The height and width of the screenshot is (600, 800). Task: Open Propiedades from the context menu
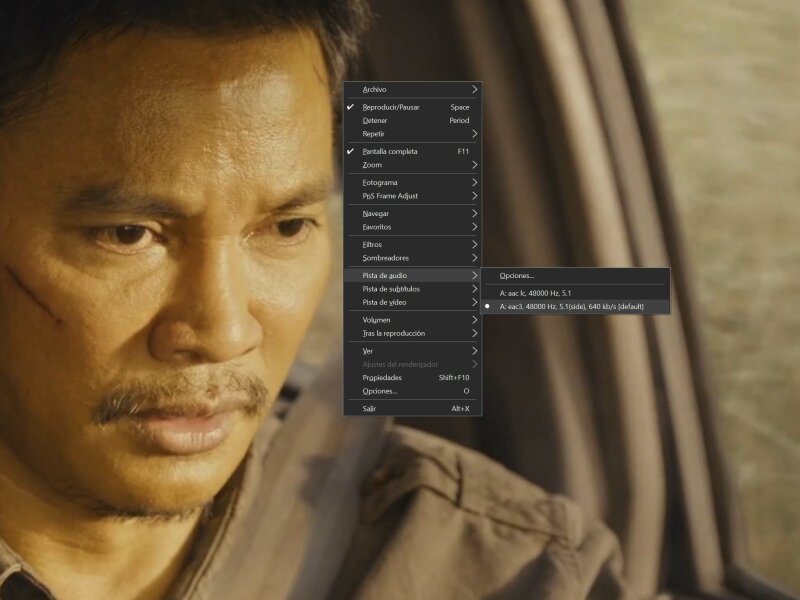coord(382,378)
